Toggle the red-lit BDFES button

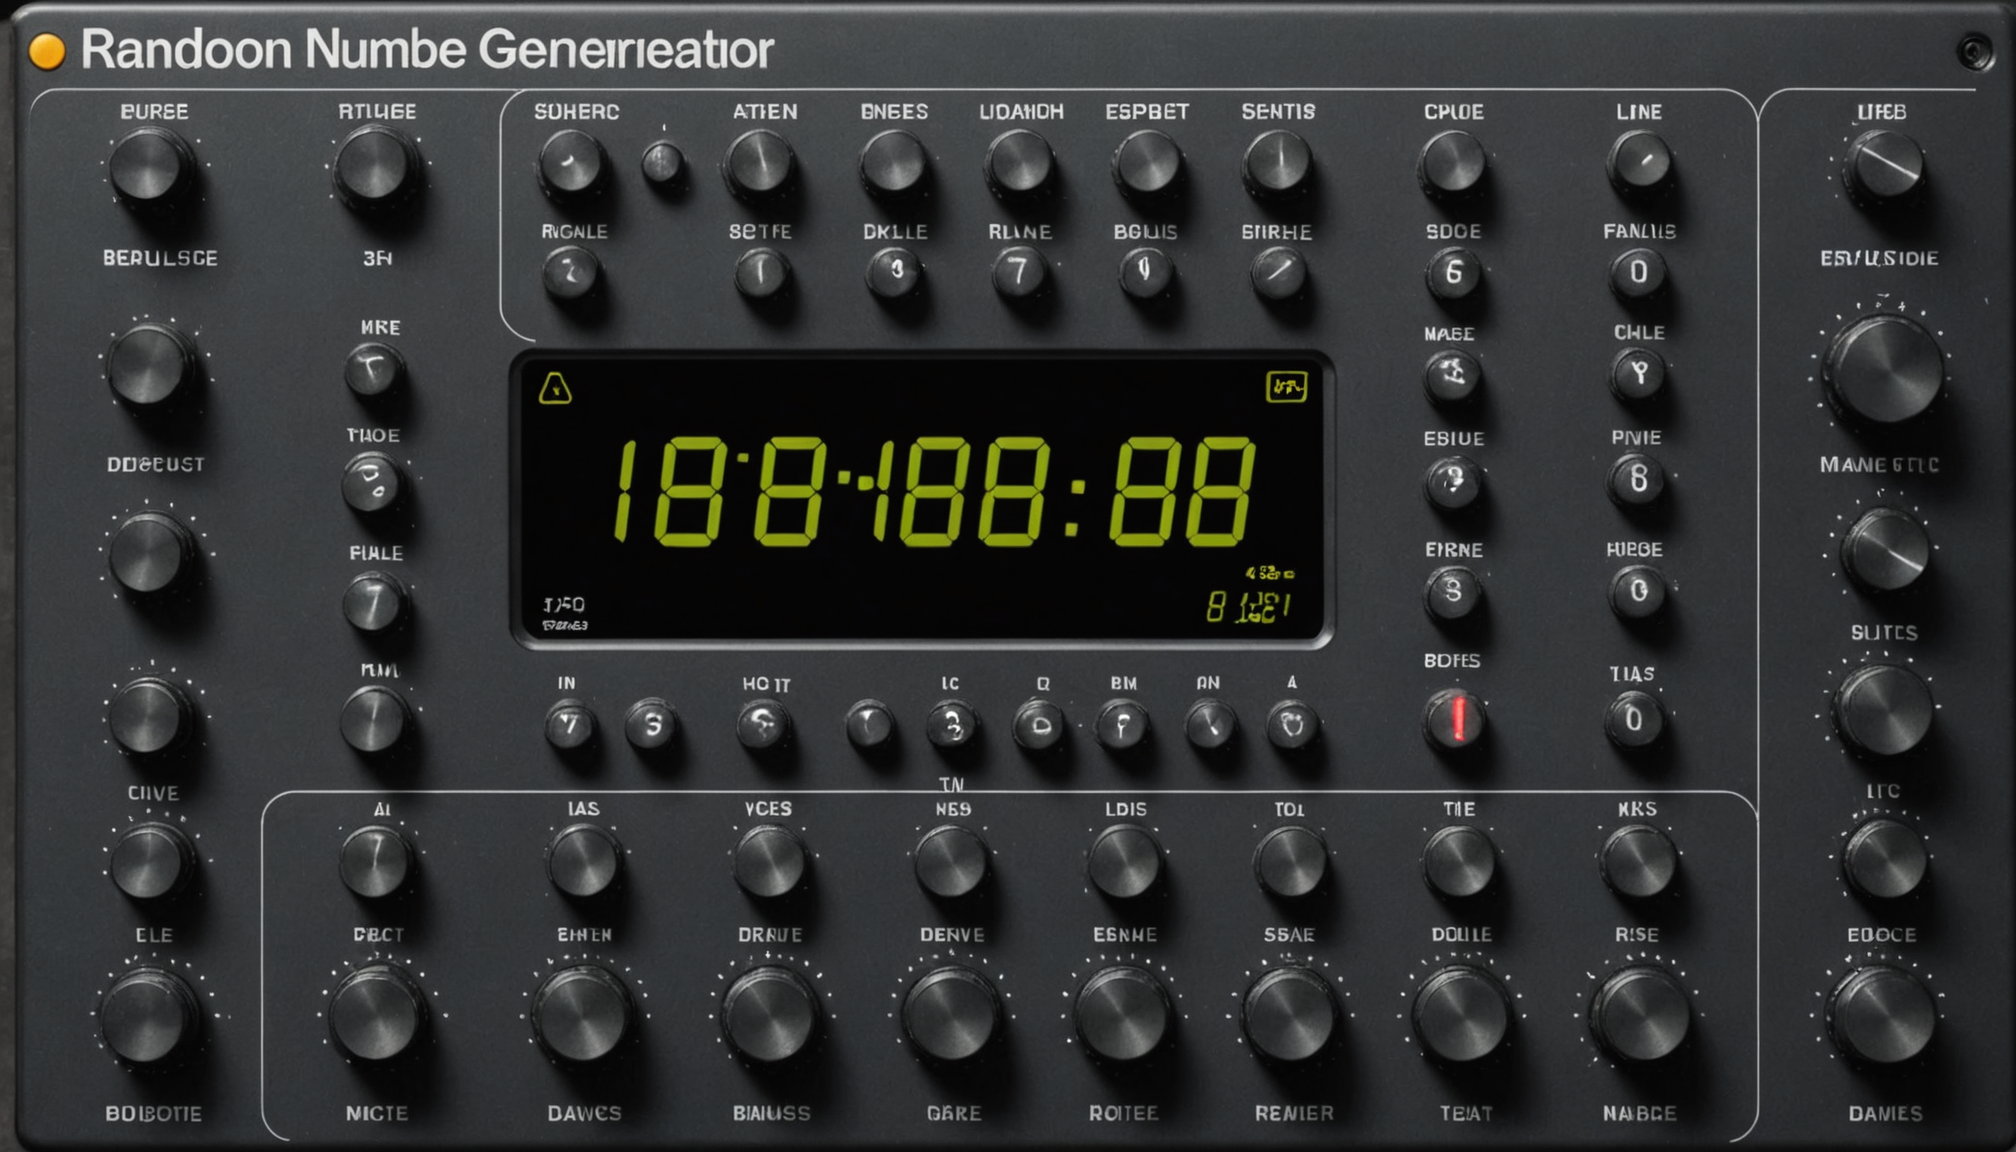[x=1456, y=718]
